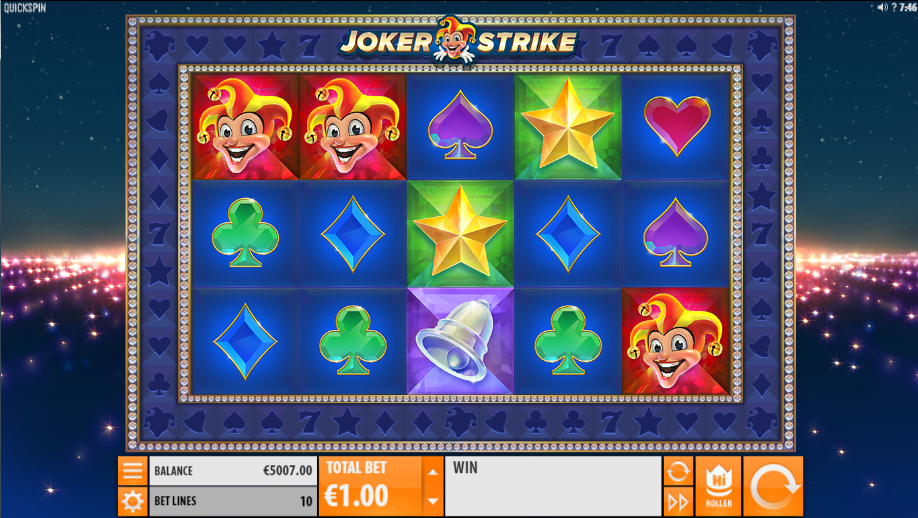Click the Balance display field

(233, 471)
